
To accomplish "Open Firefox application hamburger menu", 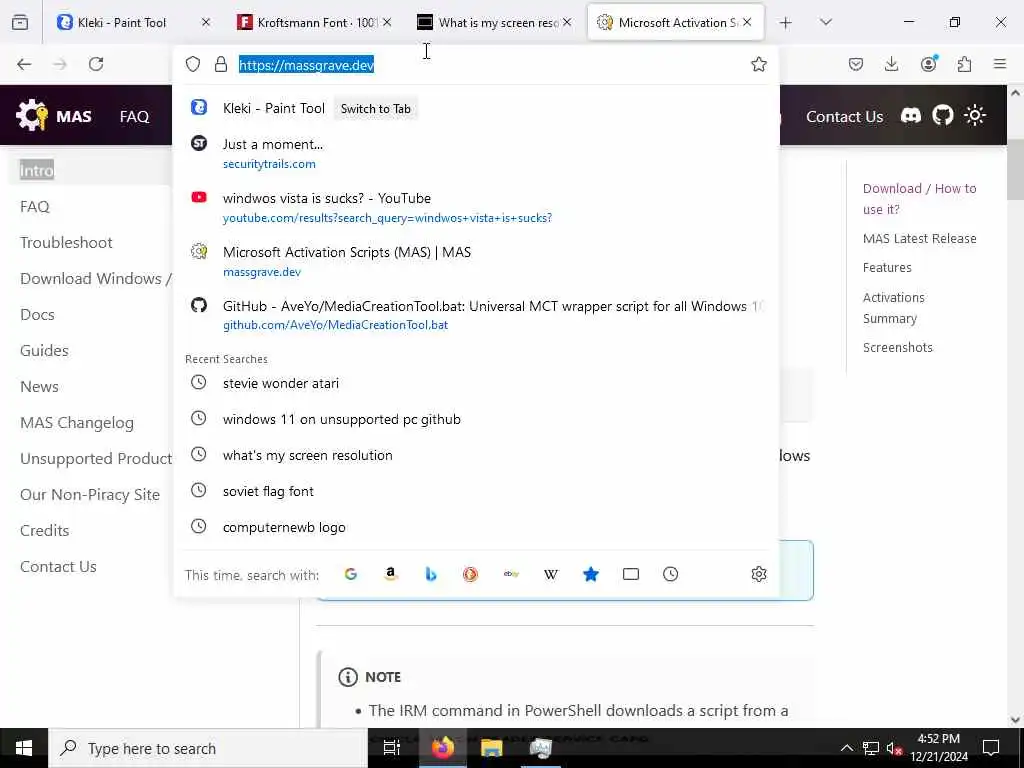I will 1000,64.
